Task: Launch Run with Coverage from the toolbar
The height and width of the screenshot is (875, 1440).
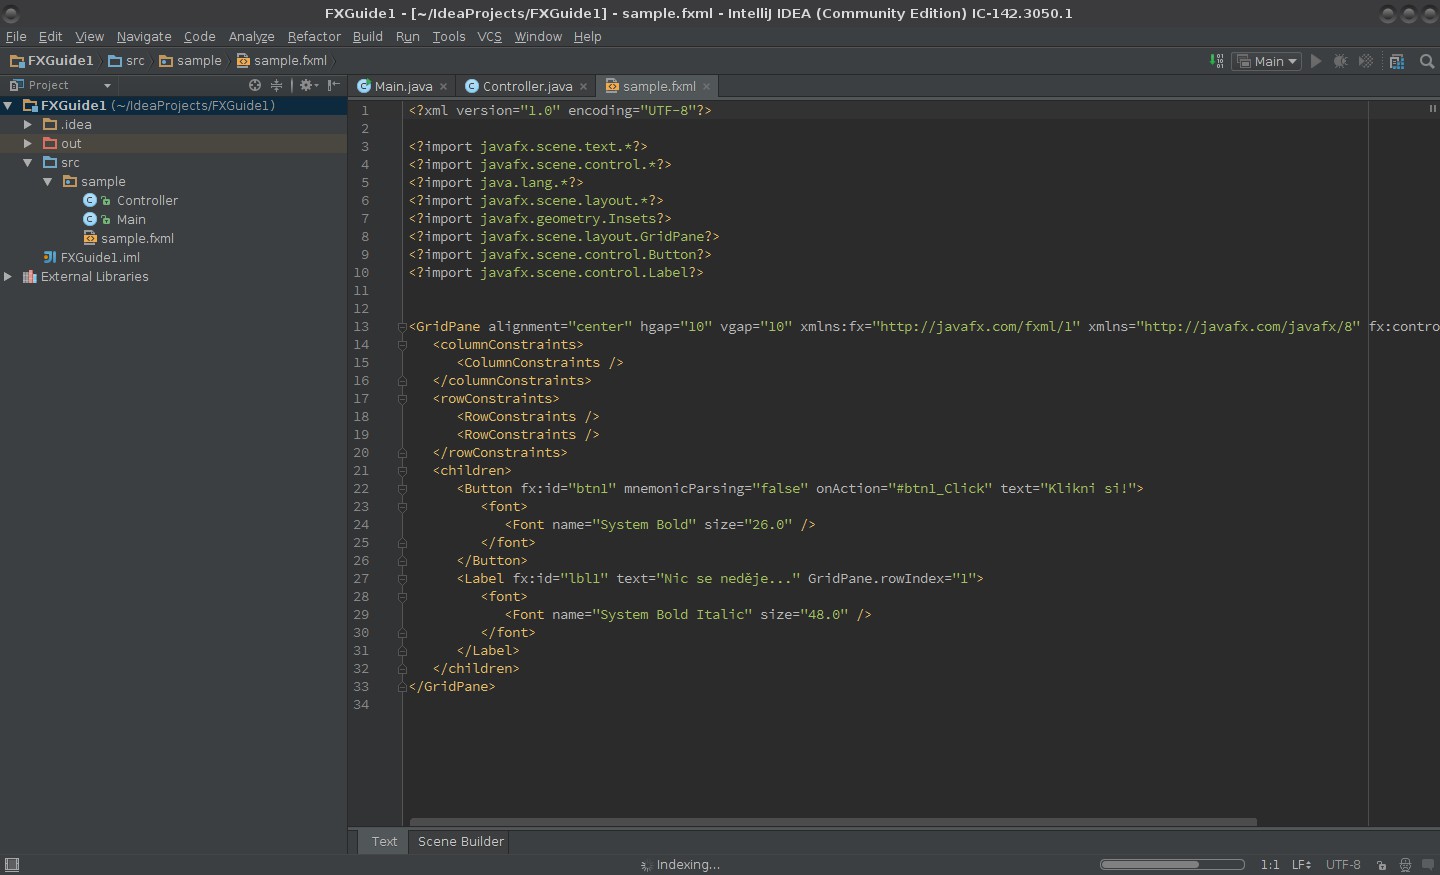Action: tap(1366, 61)
